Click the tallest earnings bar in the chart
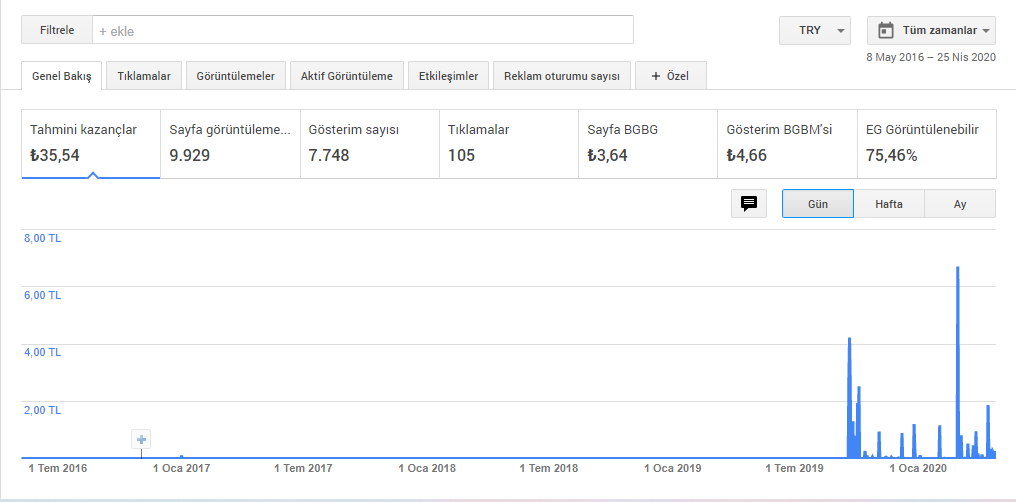The height and width of the screenshot is (502, 1016). click(958, 363)
